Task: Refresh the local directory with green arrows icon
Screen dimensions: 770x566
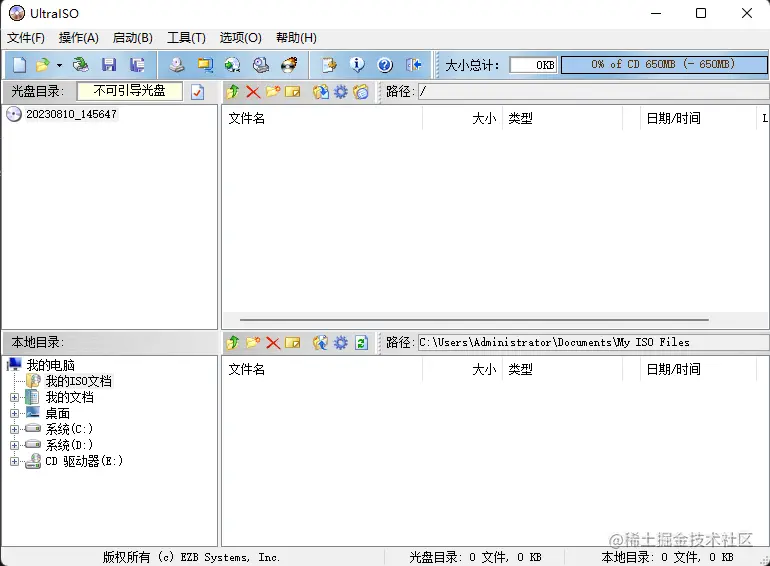Action: point(361,343)
